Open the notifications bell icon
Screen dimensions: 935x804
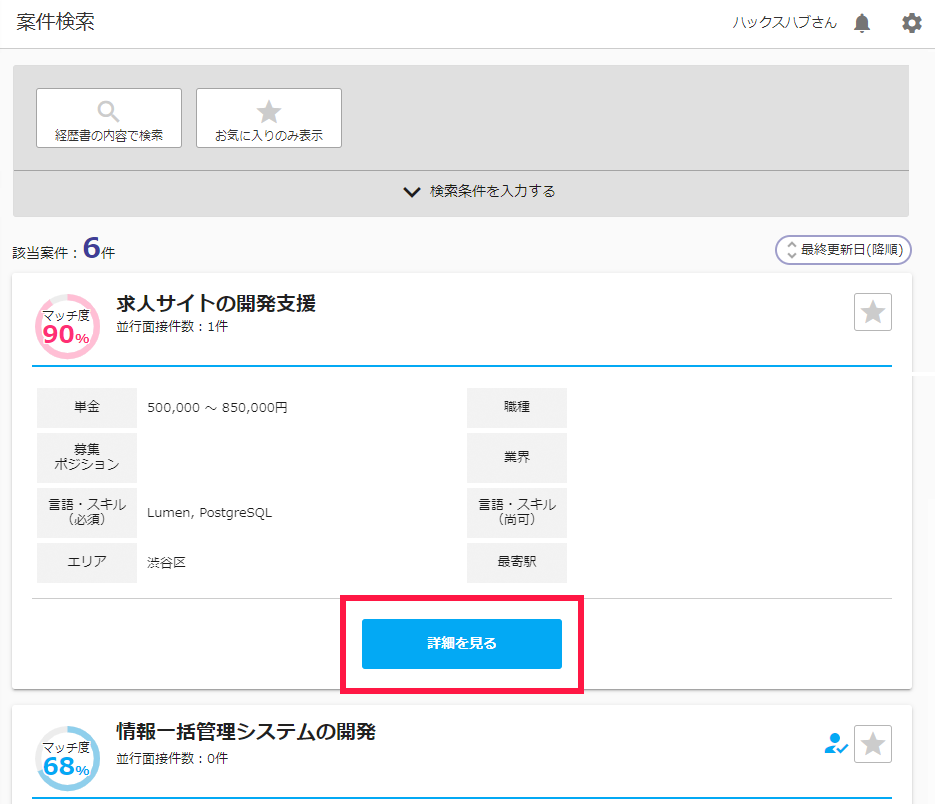[862, 23]
